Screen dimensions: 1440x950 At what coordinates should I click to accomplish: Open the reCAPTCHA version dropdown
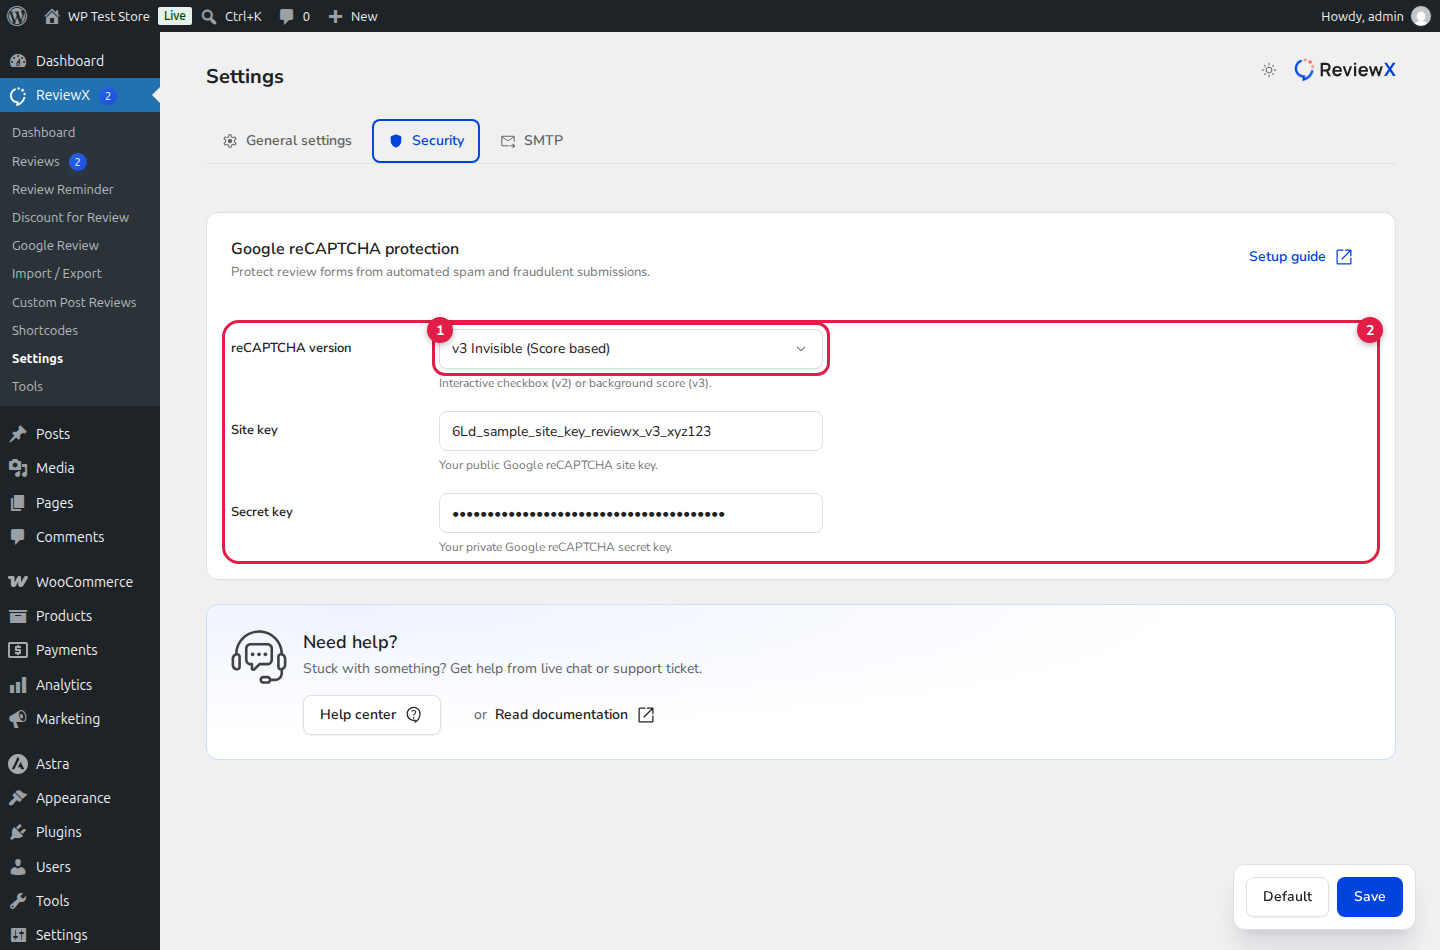pos(631,349)
